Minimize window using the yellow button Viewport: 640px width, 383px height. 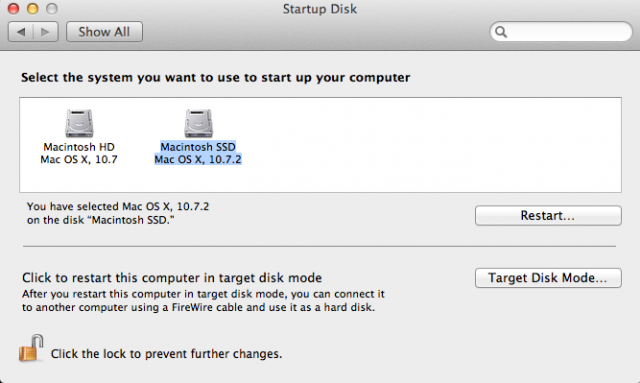click(32, 9)
